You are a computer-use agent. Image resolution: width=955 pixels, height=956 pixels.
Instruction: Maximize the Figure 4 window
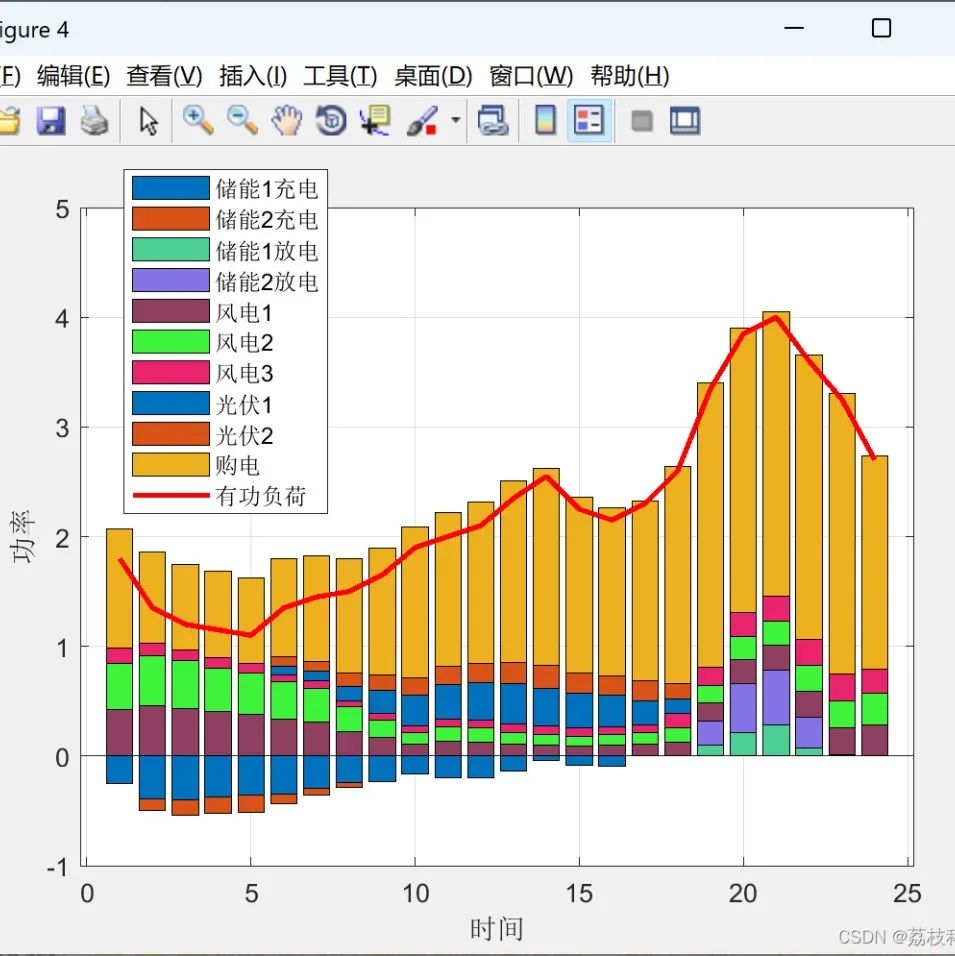pos(881,28)
